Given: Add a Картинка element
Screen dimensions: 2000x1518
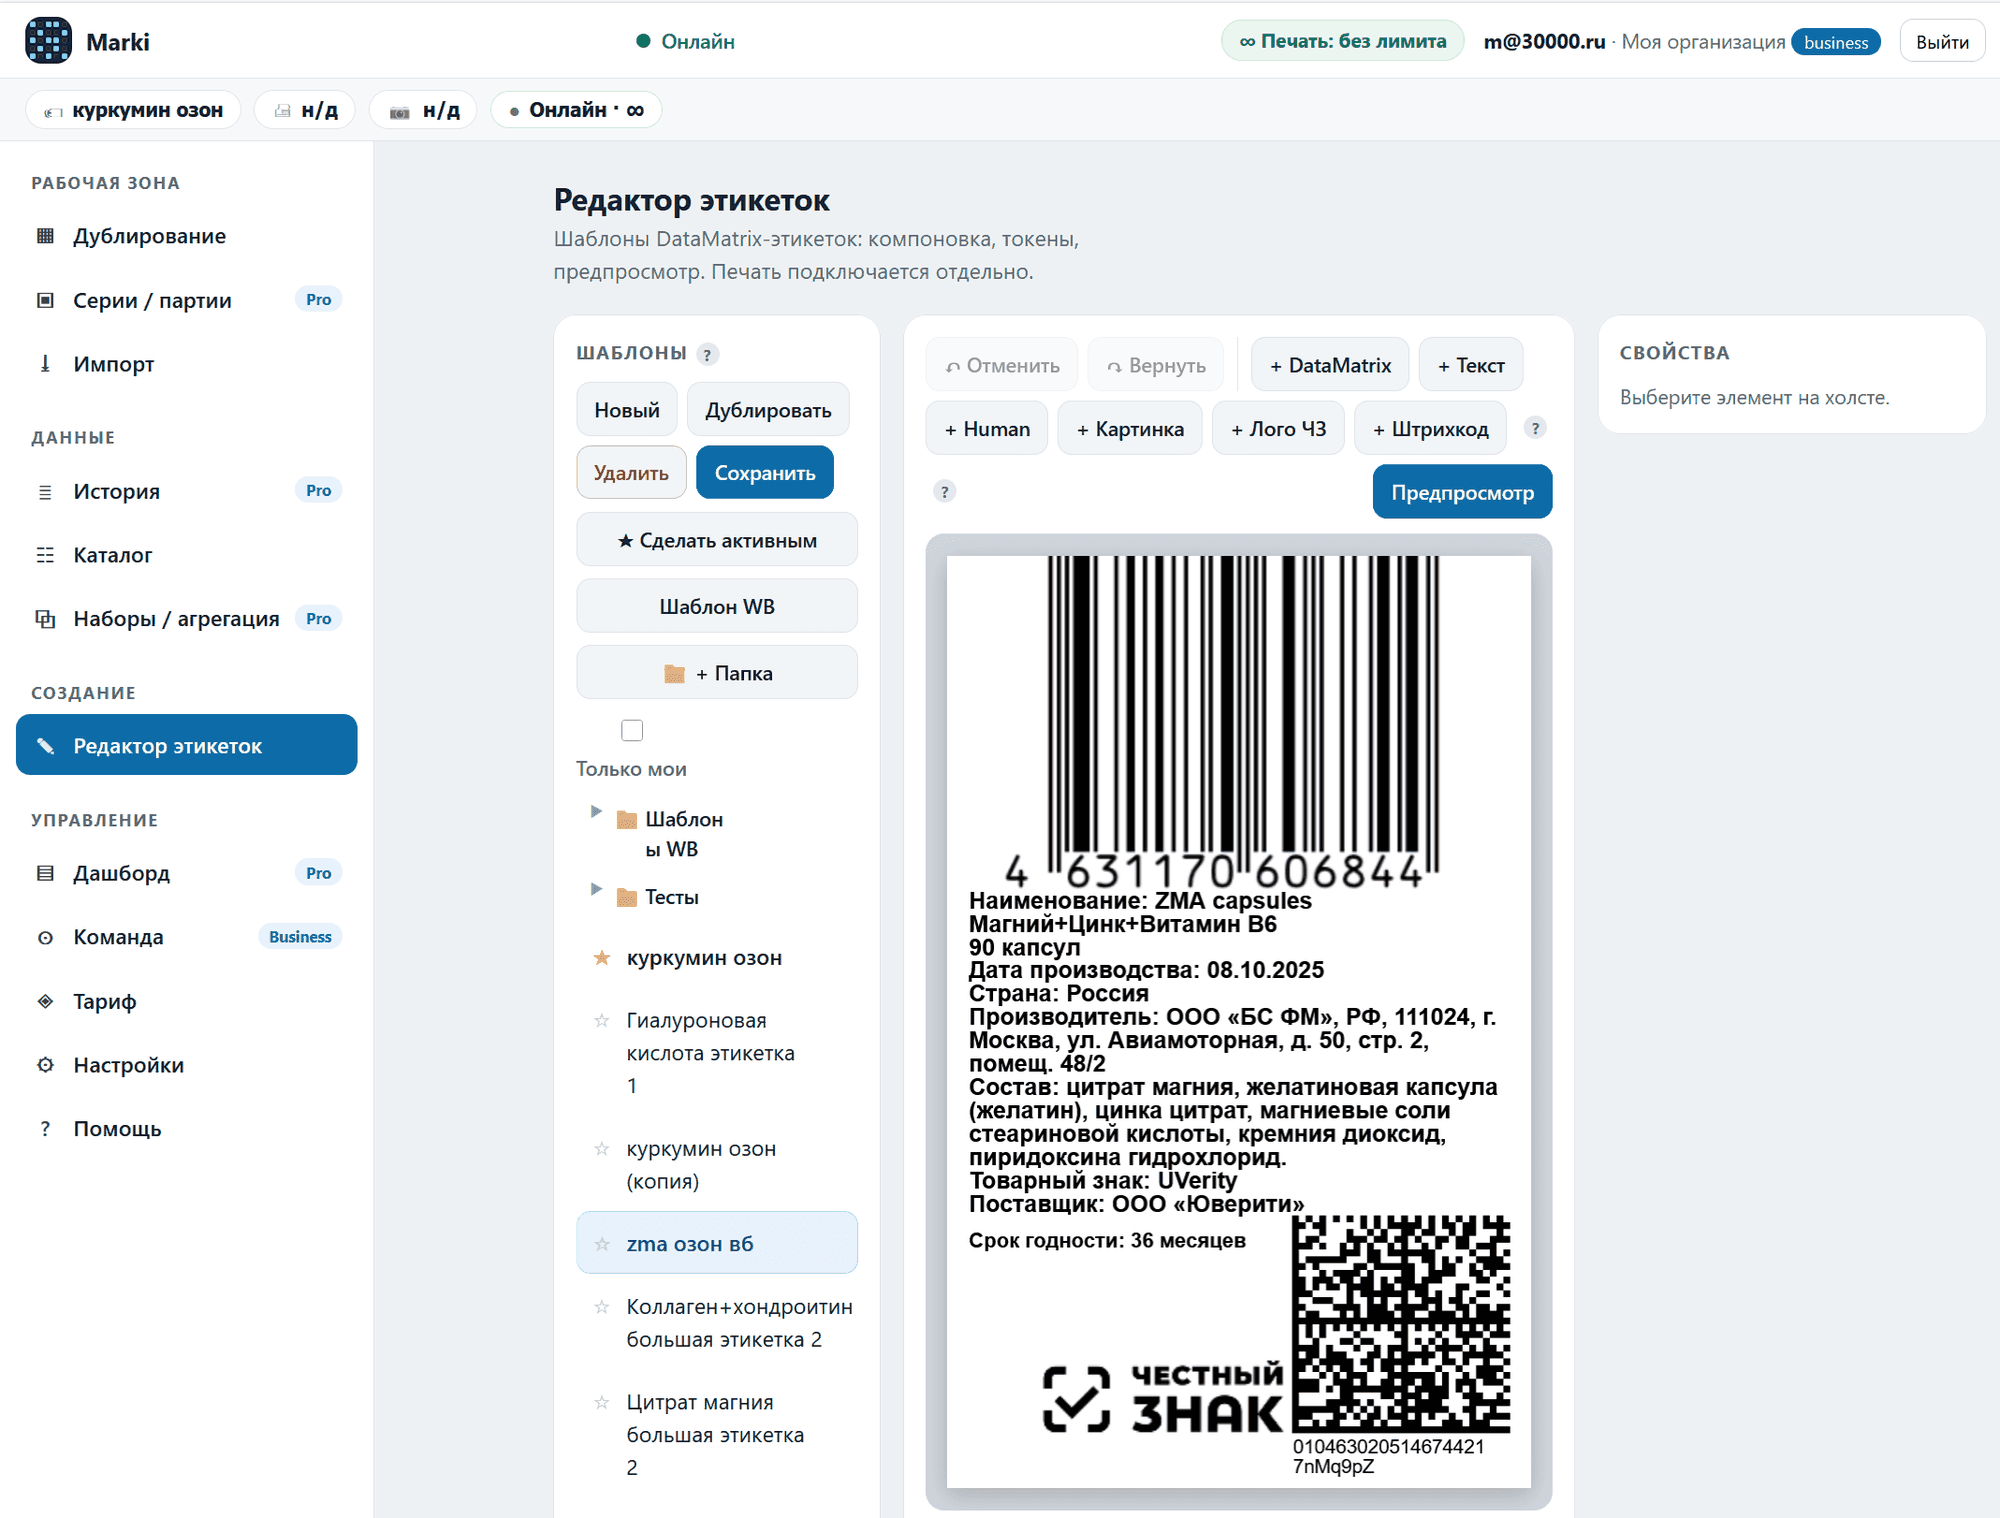Looking at the screenshot, I should (1130, 429).
